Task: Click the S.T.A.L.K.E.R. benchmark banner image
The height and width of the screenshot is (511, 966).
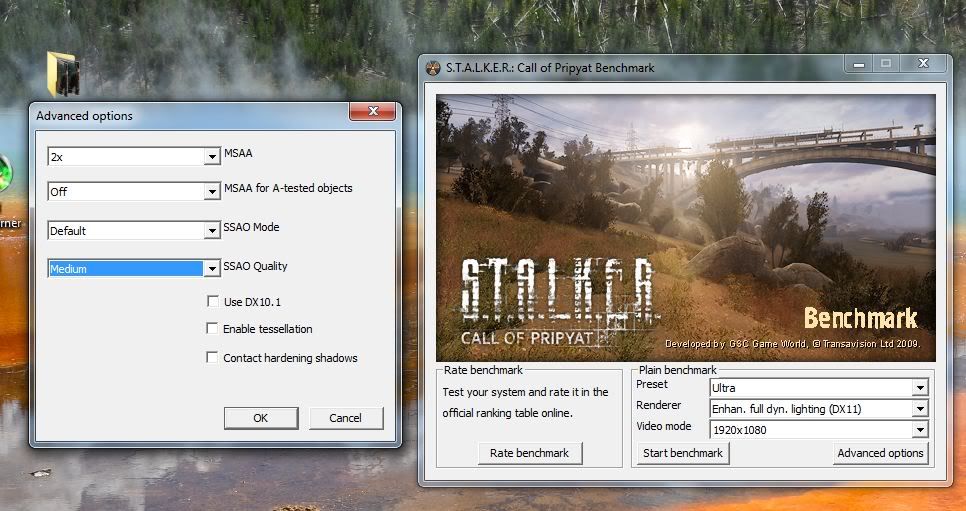Action: (686, 228)
